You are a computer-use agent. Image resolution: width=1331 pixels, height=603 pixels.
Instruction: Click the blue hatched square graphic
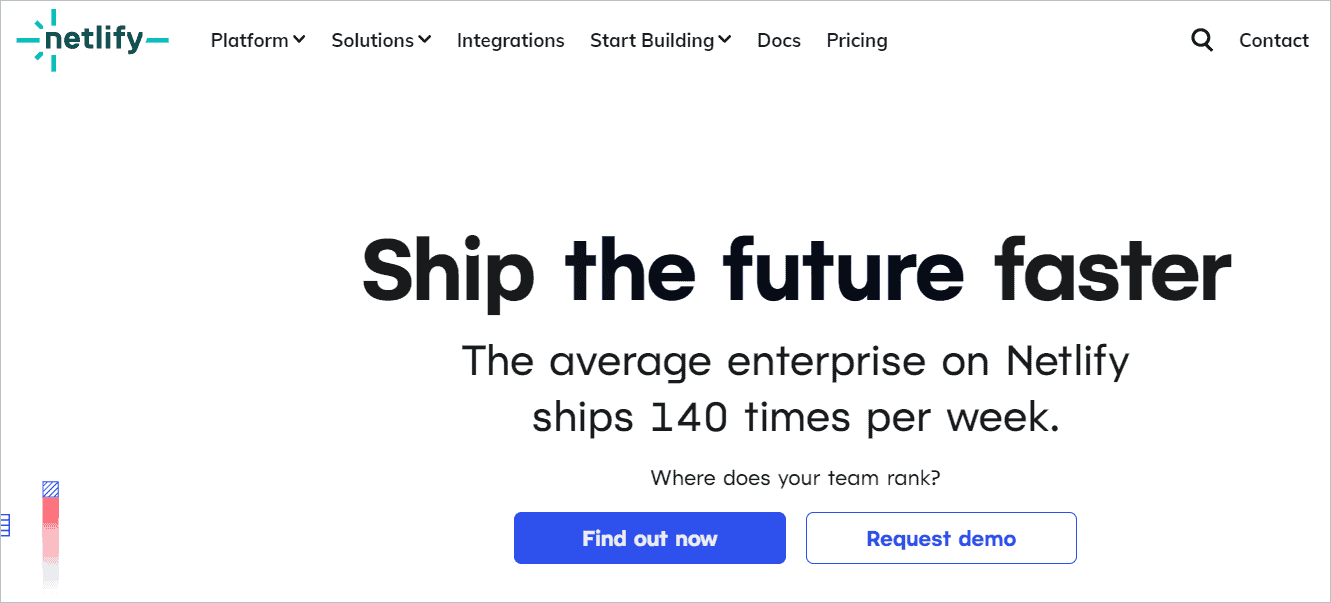click(x=50, y=488)
